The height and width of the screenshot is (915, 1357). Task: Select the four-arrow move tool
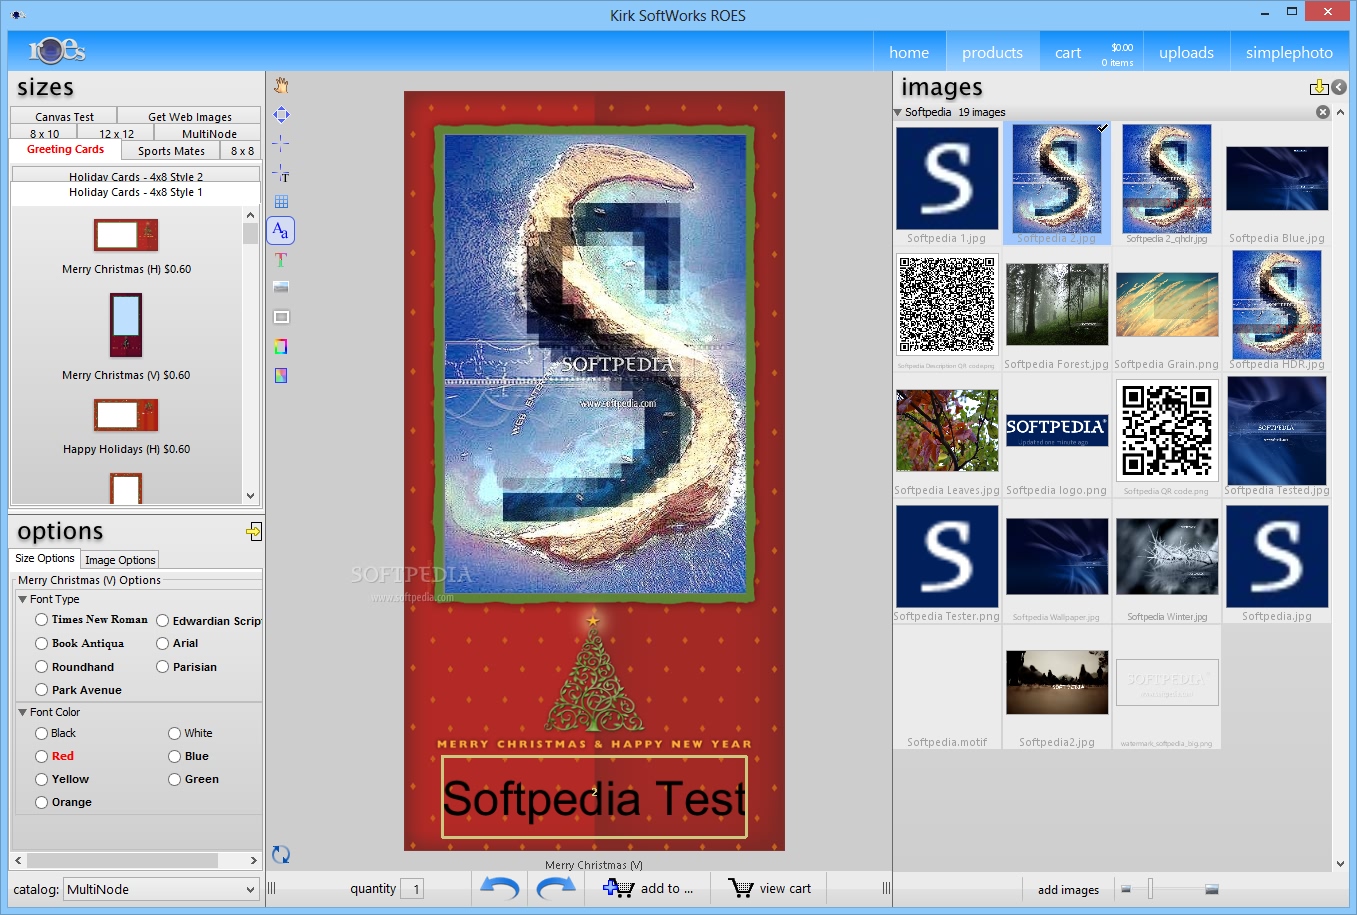tap(281, 114)
